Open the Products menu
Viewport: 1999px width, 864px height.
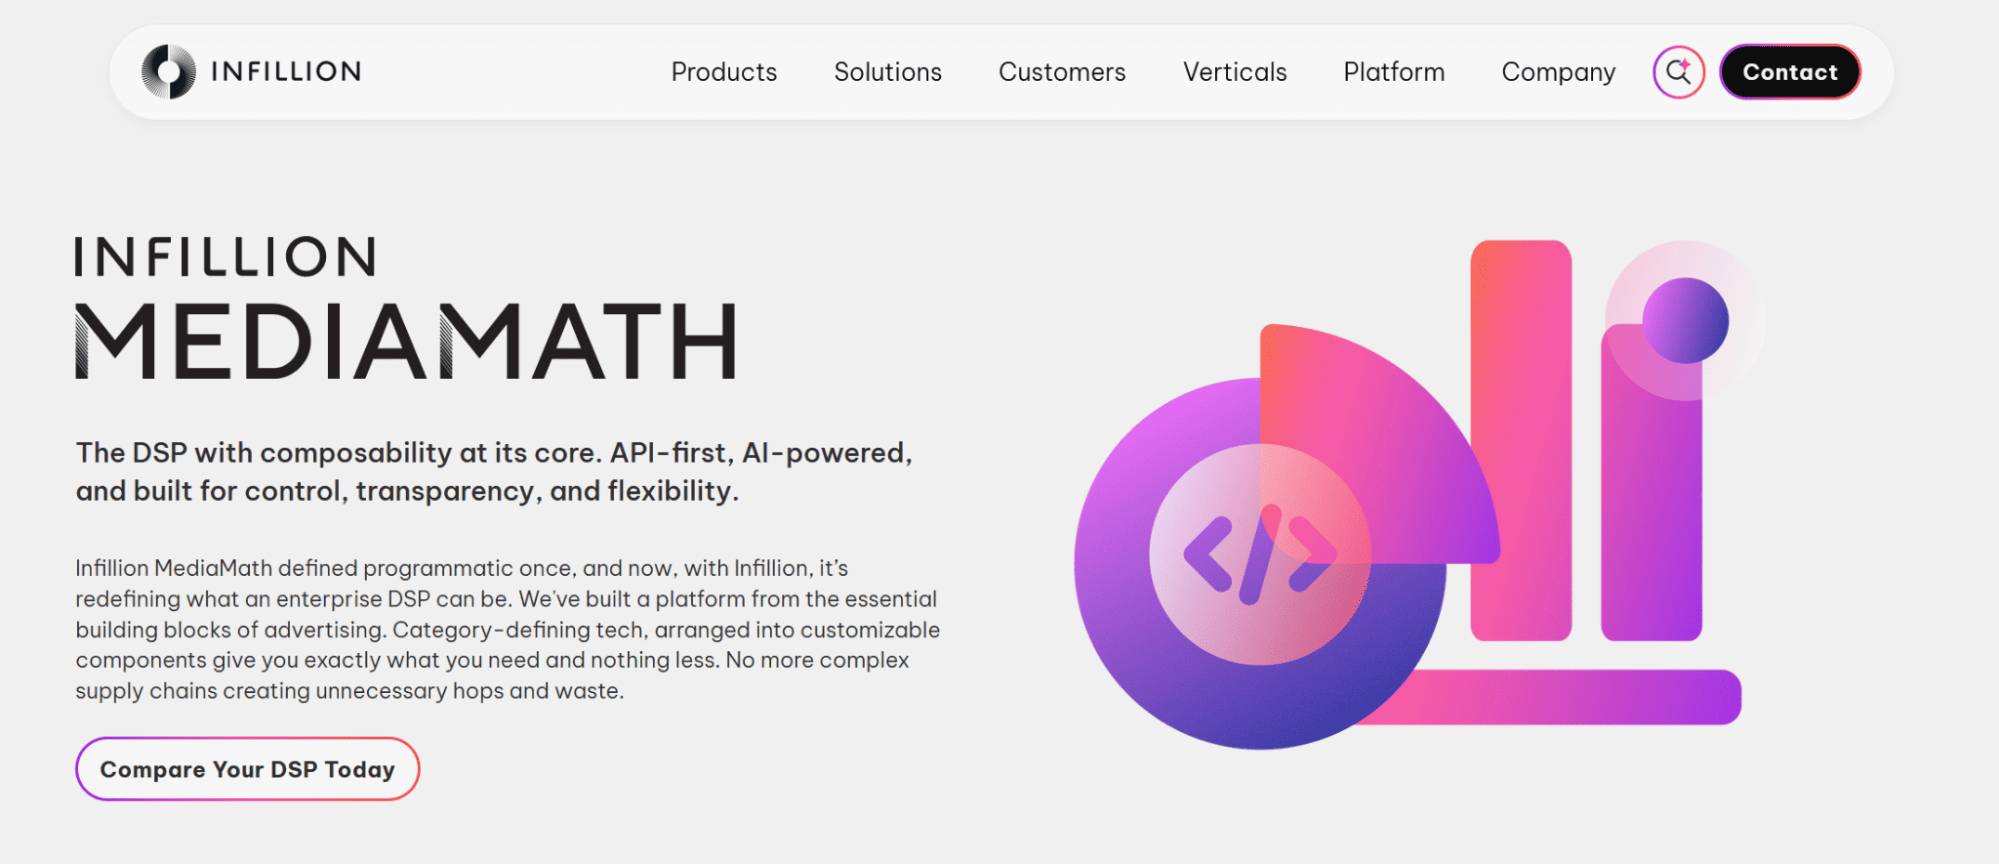[724, 72]
